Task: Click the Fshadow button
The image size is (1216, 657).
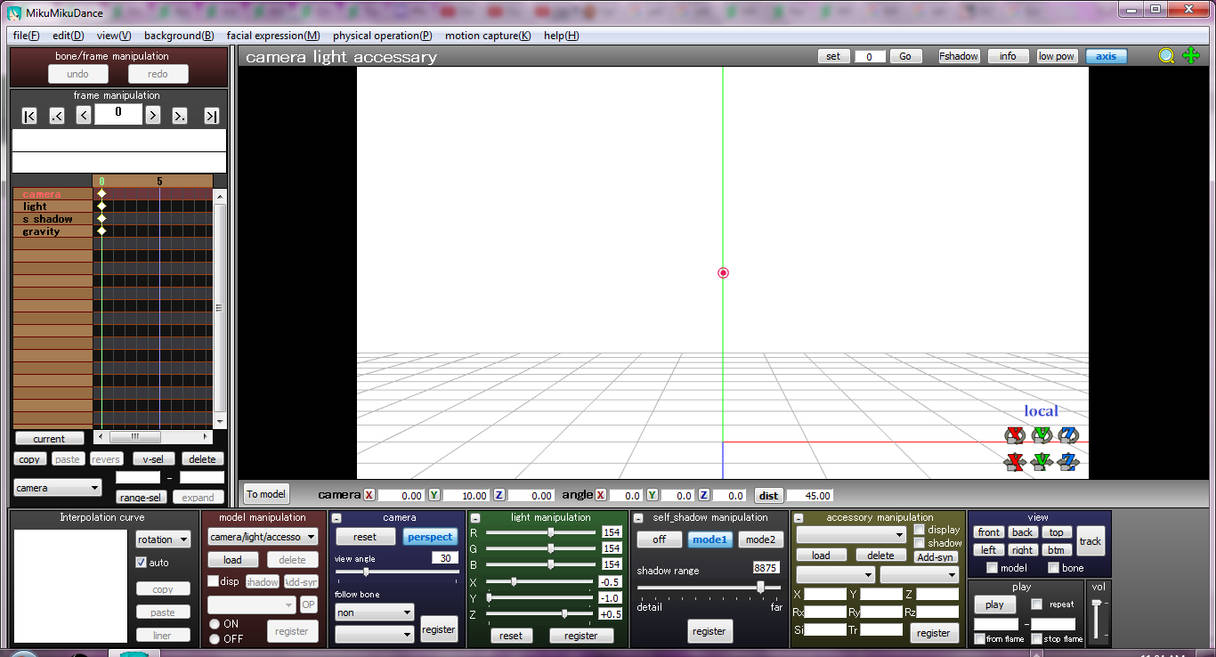Action: [x=958, y=56]
